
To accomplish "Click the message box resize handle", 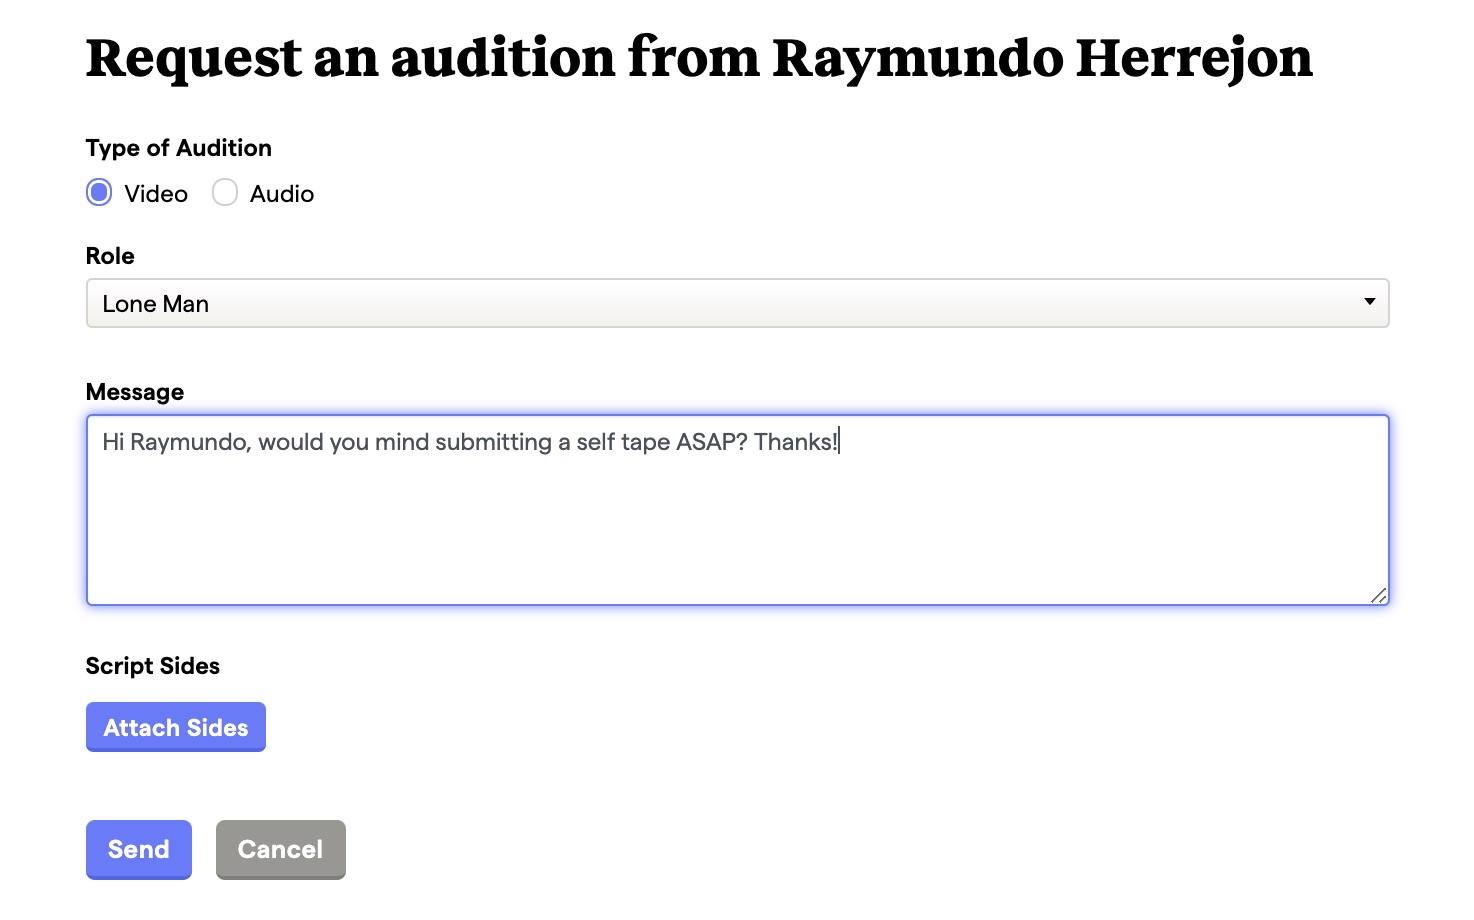I will (1378, 595).
